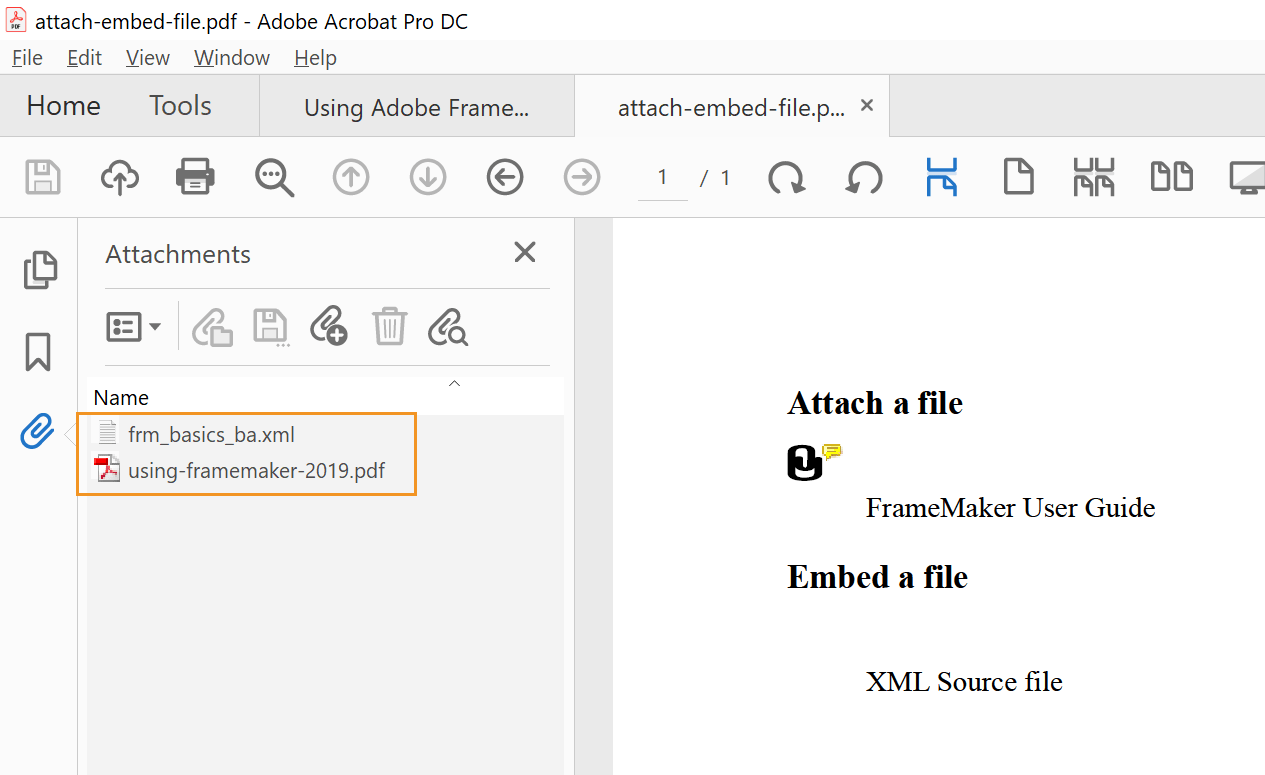Enable single page view mode
The image size is (1265, 775).
point(1019,176)
